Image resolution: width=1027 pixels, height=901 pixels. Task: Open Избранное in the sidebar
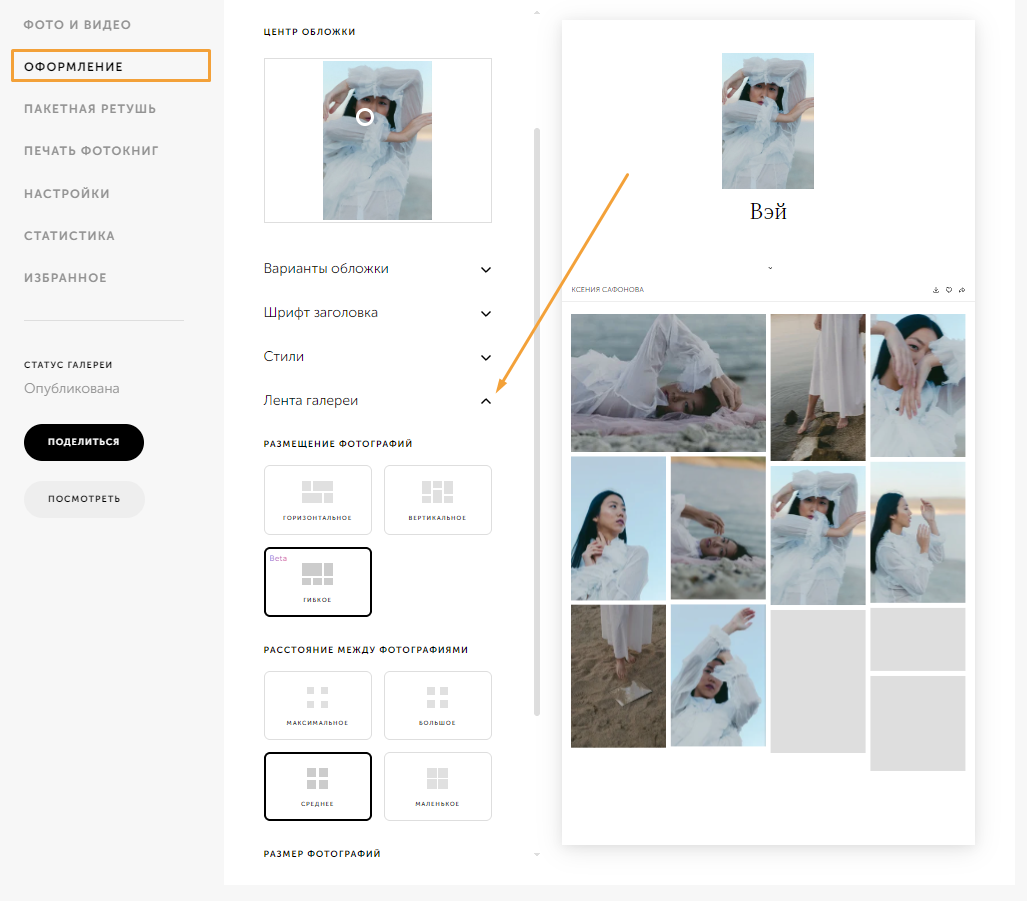tap(65, 278)
